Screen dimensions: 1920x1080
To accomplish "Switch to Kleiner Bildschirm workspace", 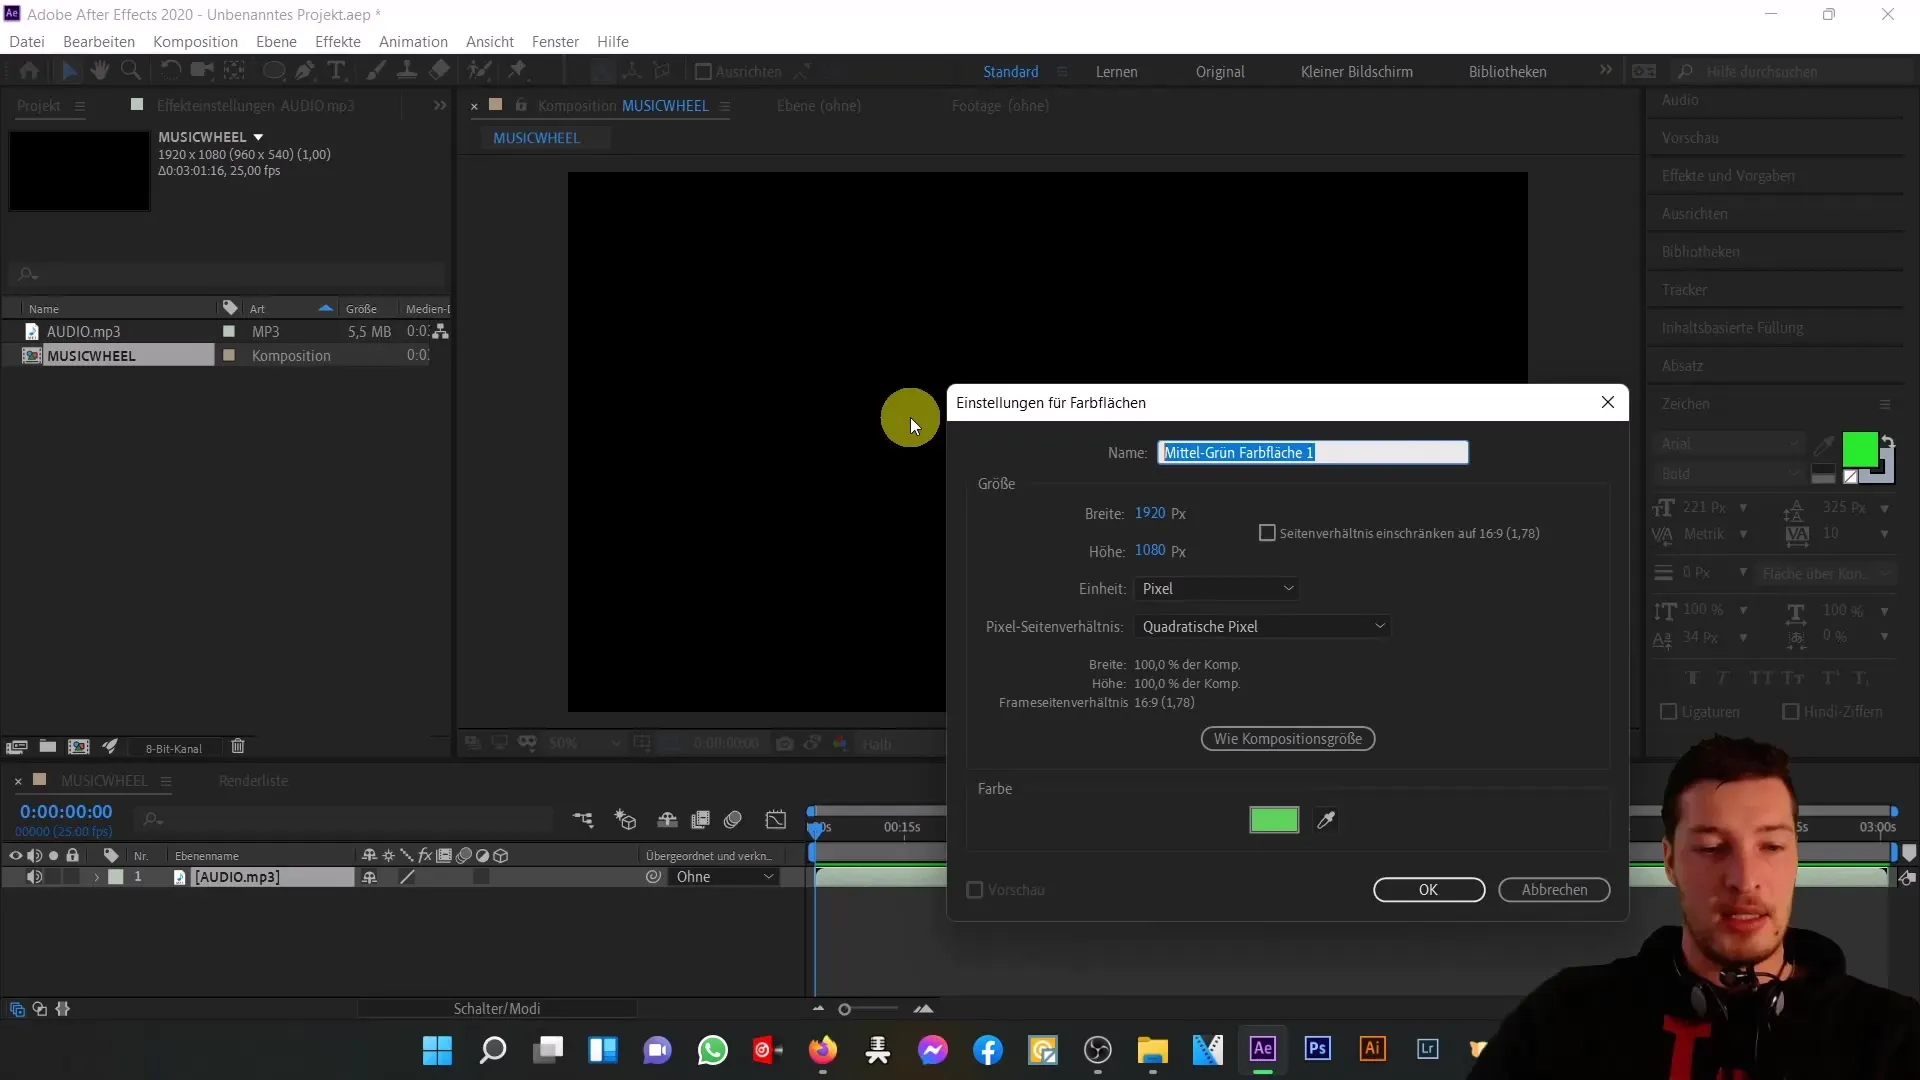I will (1356, 72).
